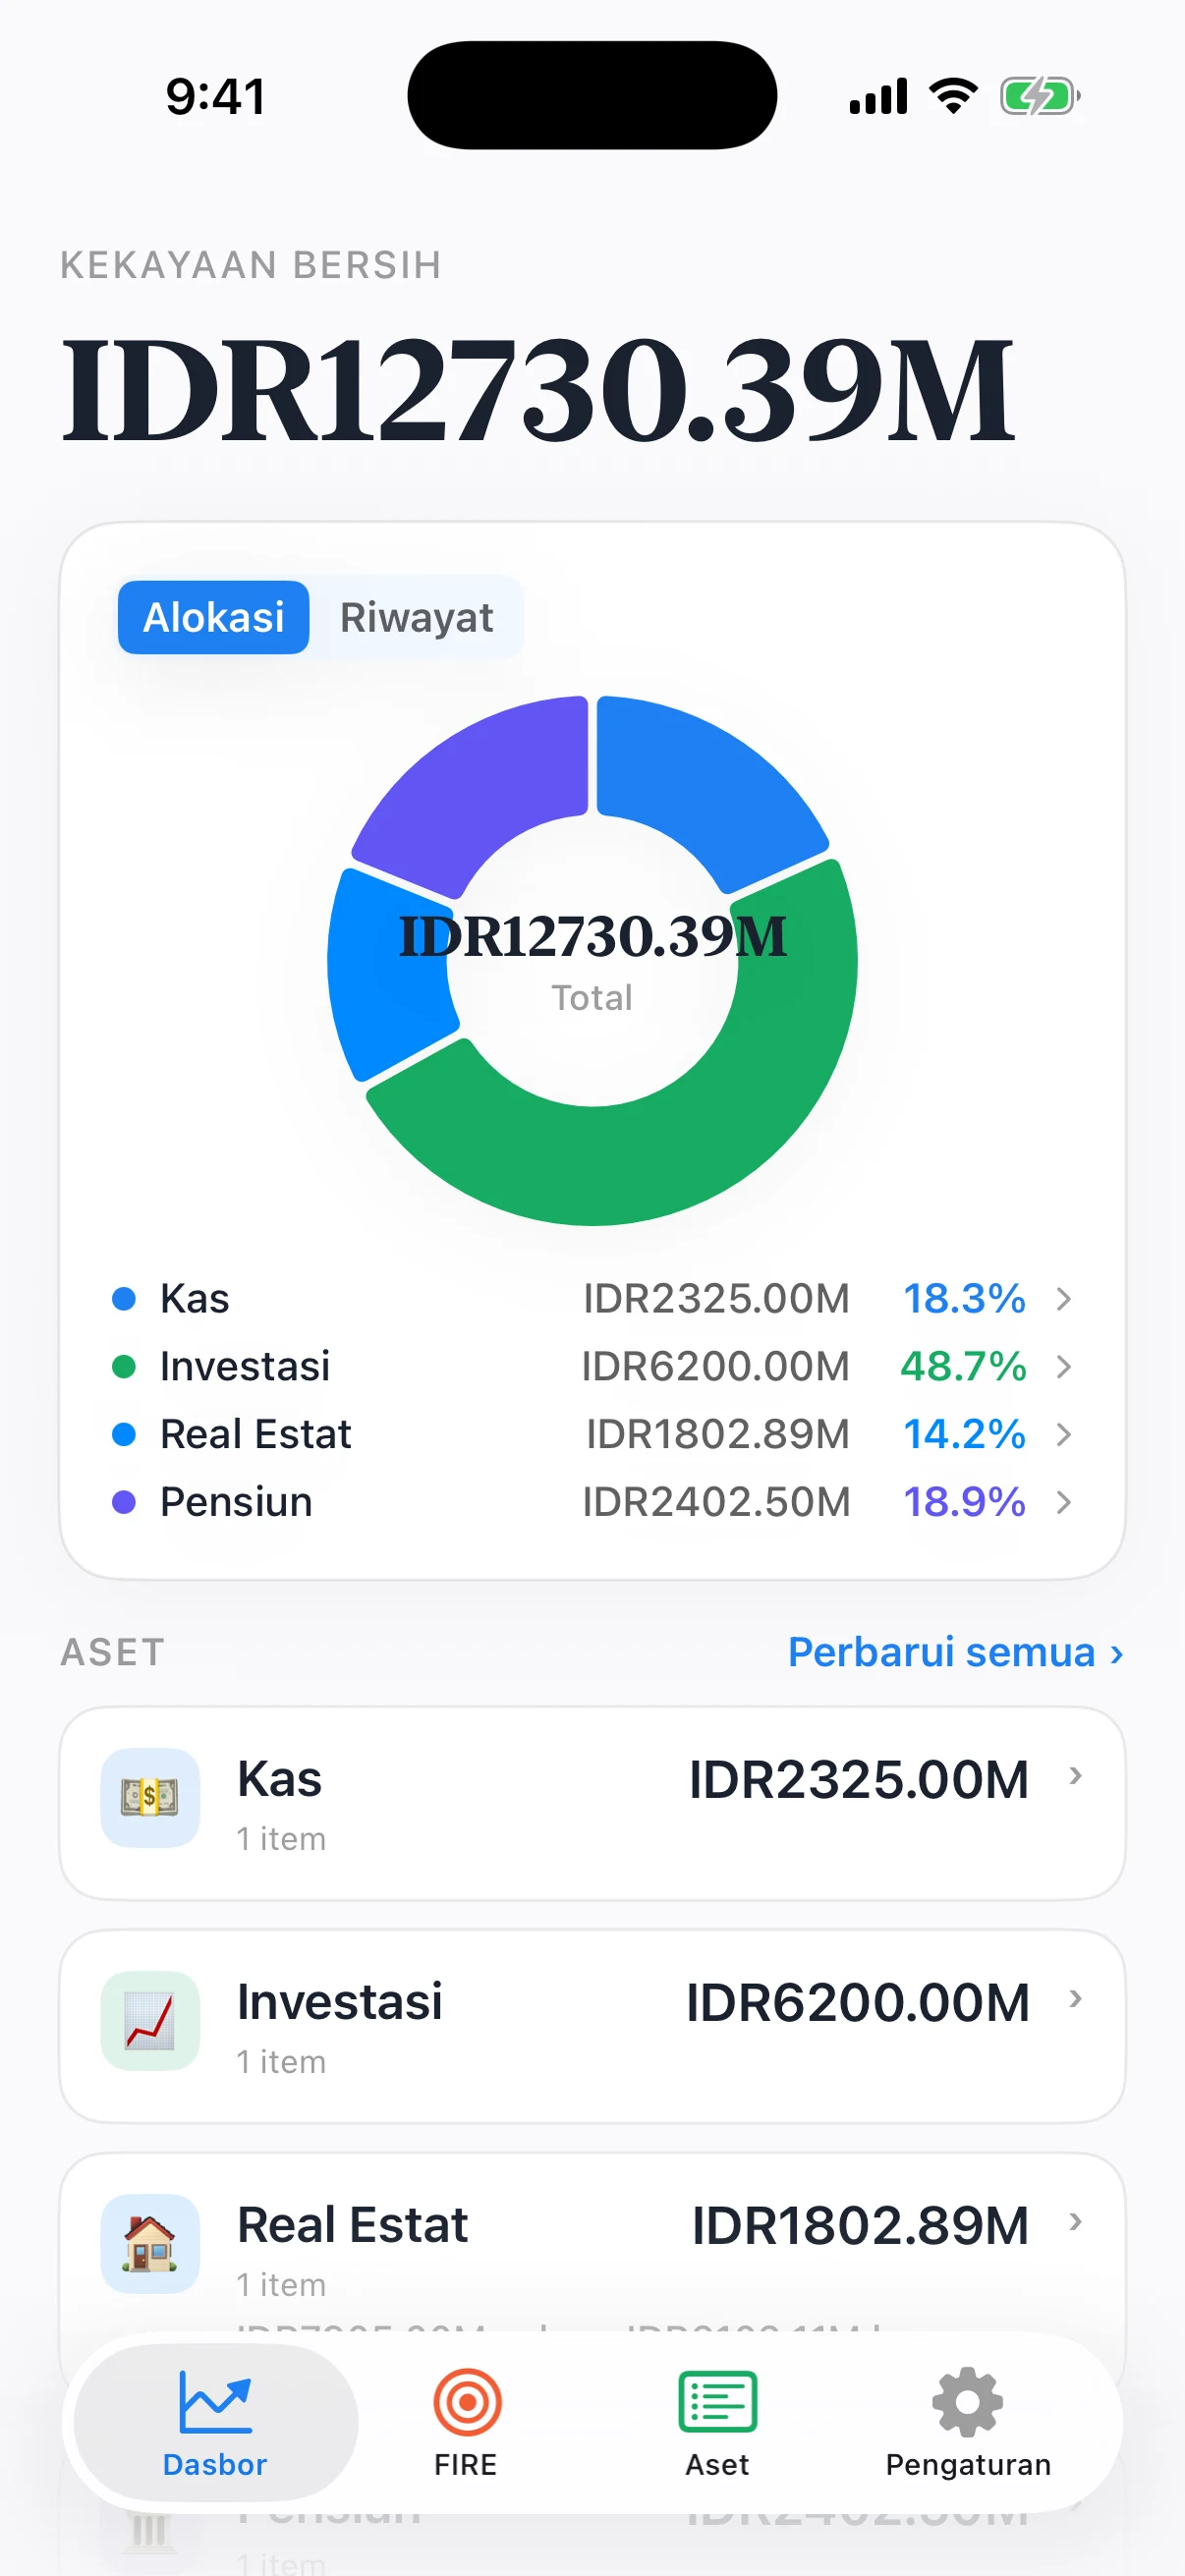Viewport: 1185px width, 2576px height.
Task: Tap the Pensiun legend label
Action: click(x=236, y=1501)
